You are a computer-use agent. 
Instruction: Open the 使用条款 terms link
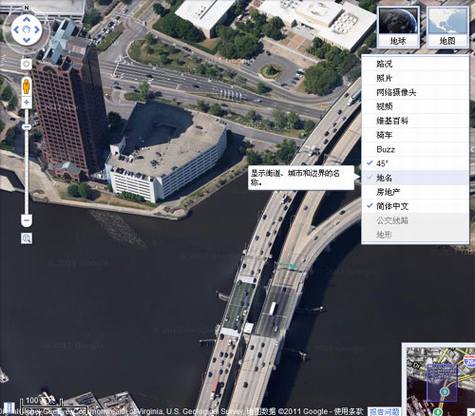pyautogui.click(x=348, y=412)
